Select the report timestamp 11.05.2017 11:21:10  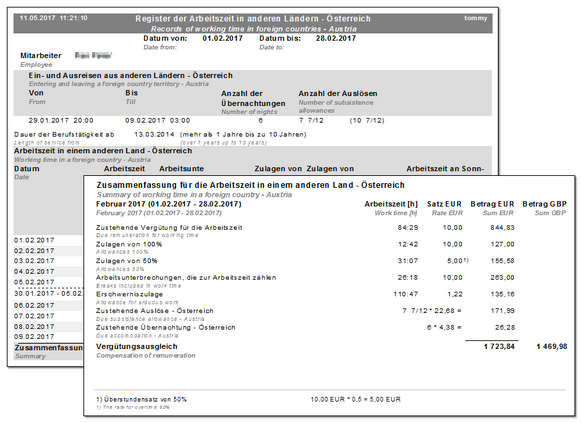coord(53,18)
